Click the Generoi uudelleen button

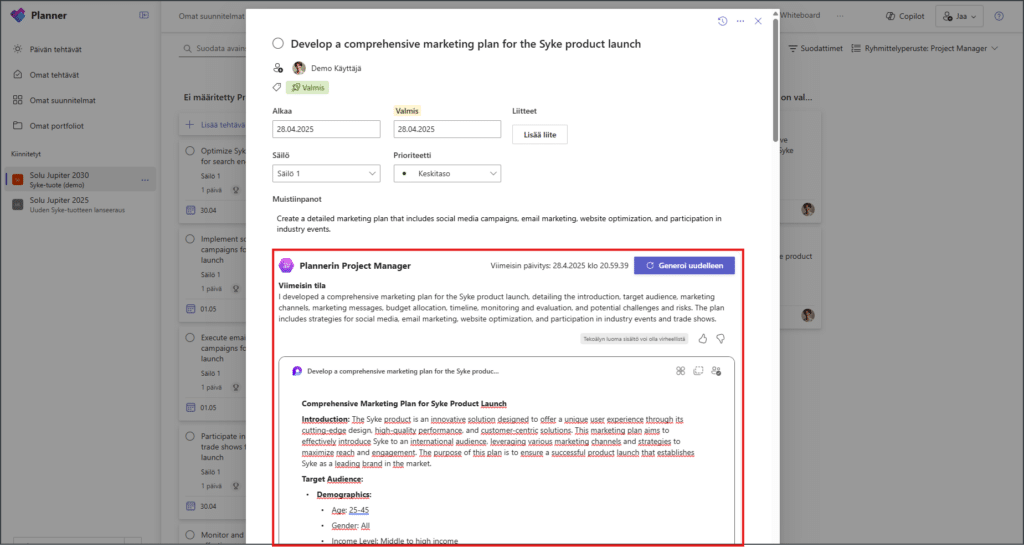pyautogui.click(x=684, y=266)
